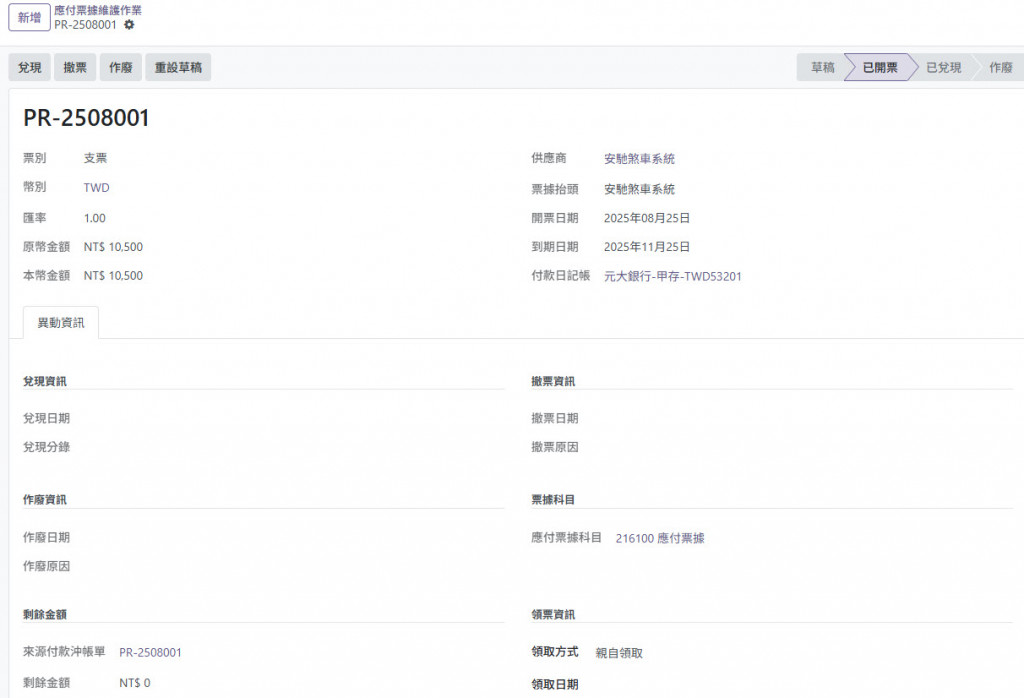Click 開票日期 value 2025年08月25日

click(x=647, y=218)
